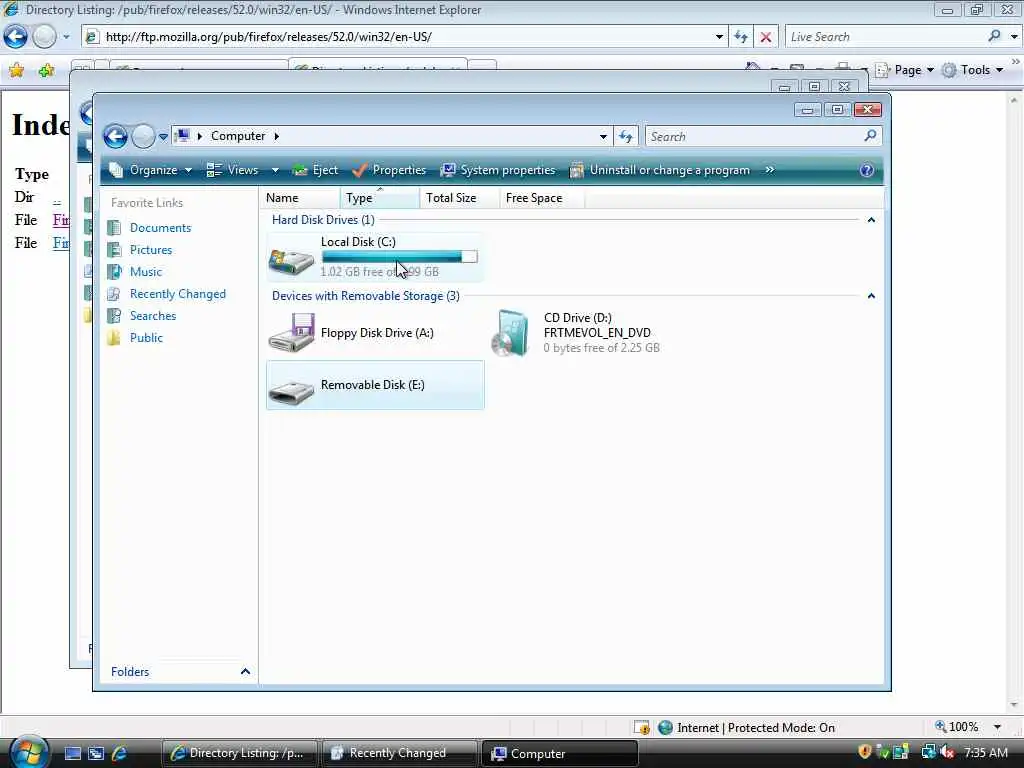Image resolution: width=1024 pixels, height=768 pixels.
Task: Expand the Folders pane
Action: 245,671
